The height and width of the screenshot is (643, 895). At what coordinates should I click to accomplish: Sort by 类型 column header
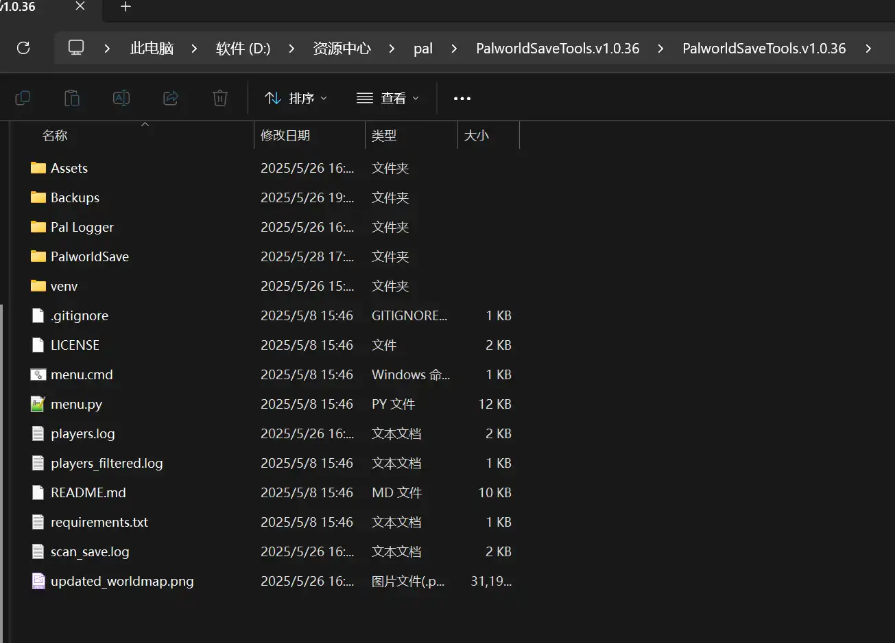coord(384,135)
